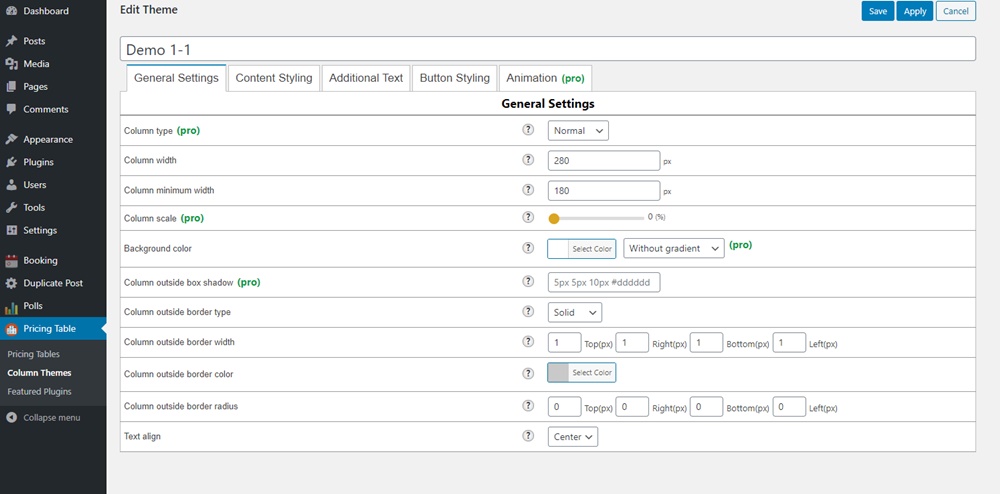Screen dimensions: 1000x494
Task: Open the Without gradient dropdown
Action: point(673,249)
